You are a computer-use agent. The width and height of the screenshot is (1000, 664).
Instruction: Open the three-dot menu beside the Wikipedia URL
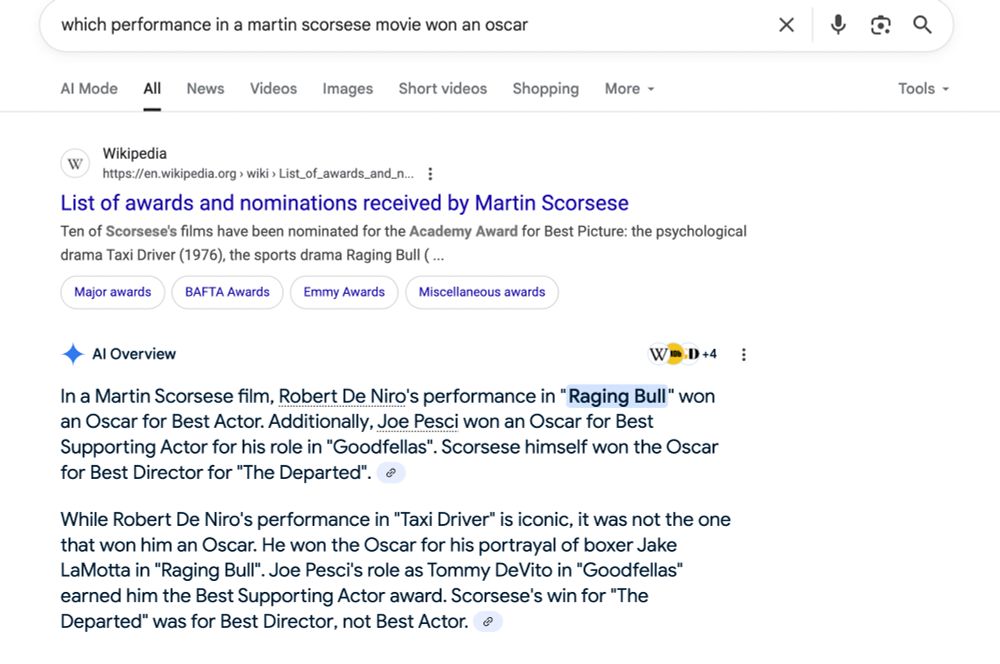(430, 173)
